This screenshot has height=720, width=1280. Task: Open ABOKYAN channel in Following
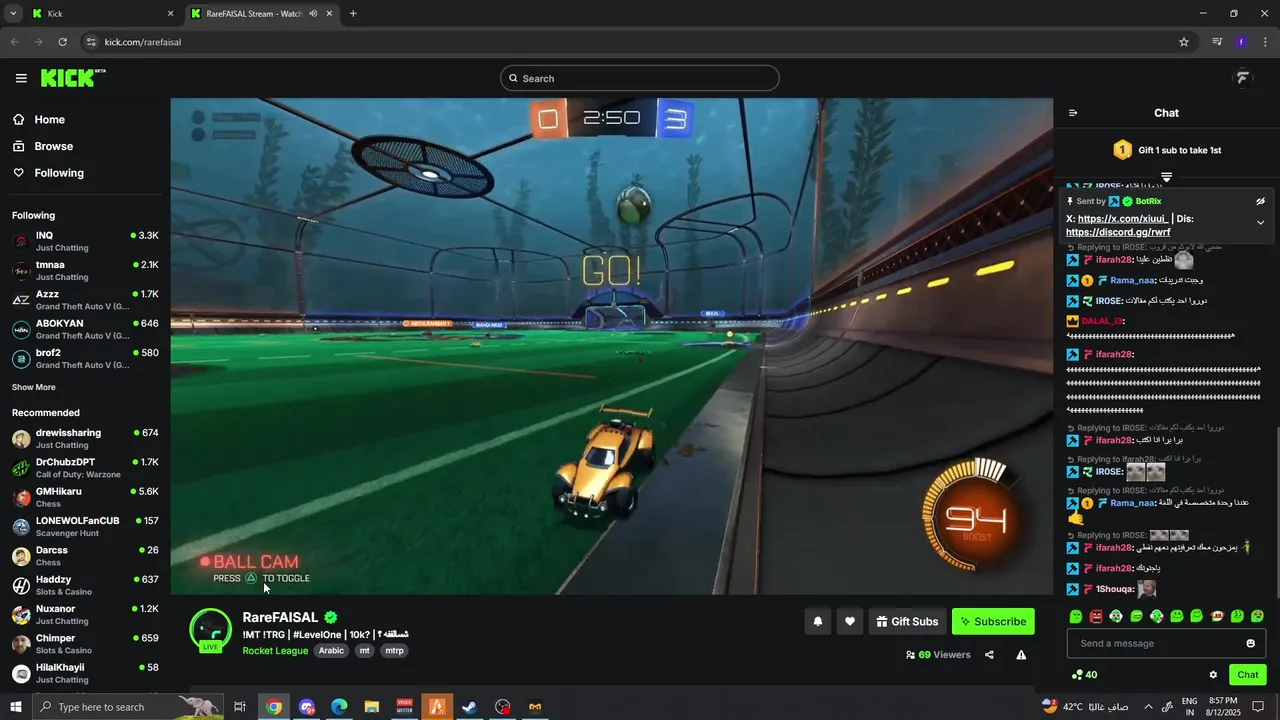pyautogui.click(x=85, y=329)
